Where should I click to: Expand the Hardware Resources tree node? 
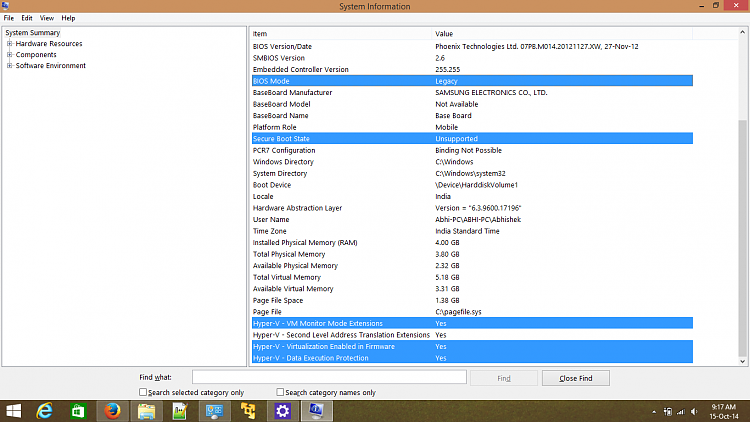[x=10, y=44]
